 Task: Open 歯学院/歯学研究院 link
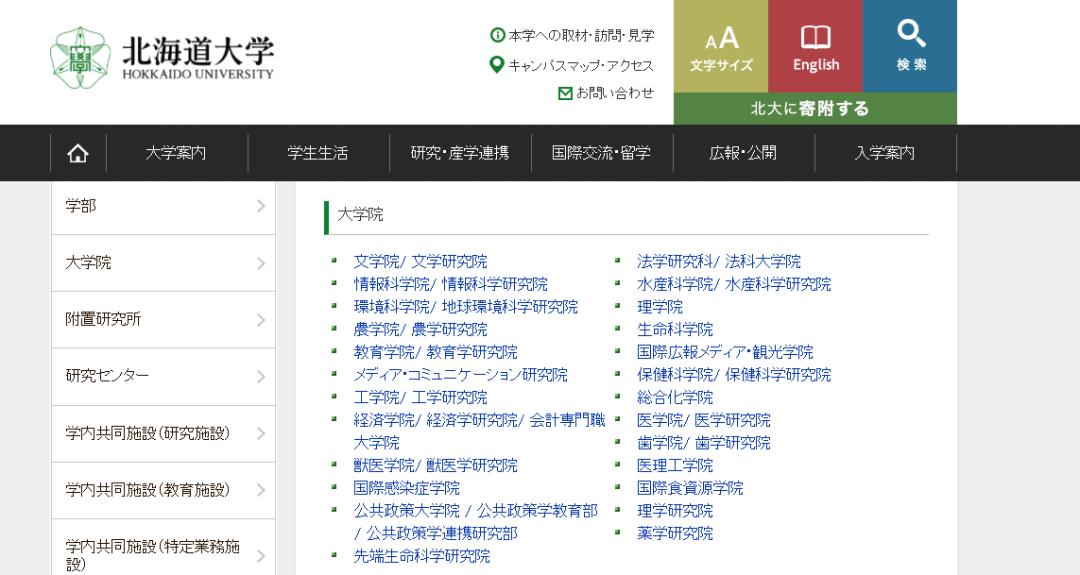tap(703, 443)
